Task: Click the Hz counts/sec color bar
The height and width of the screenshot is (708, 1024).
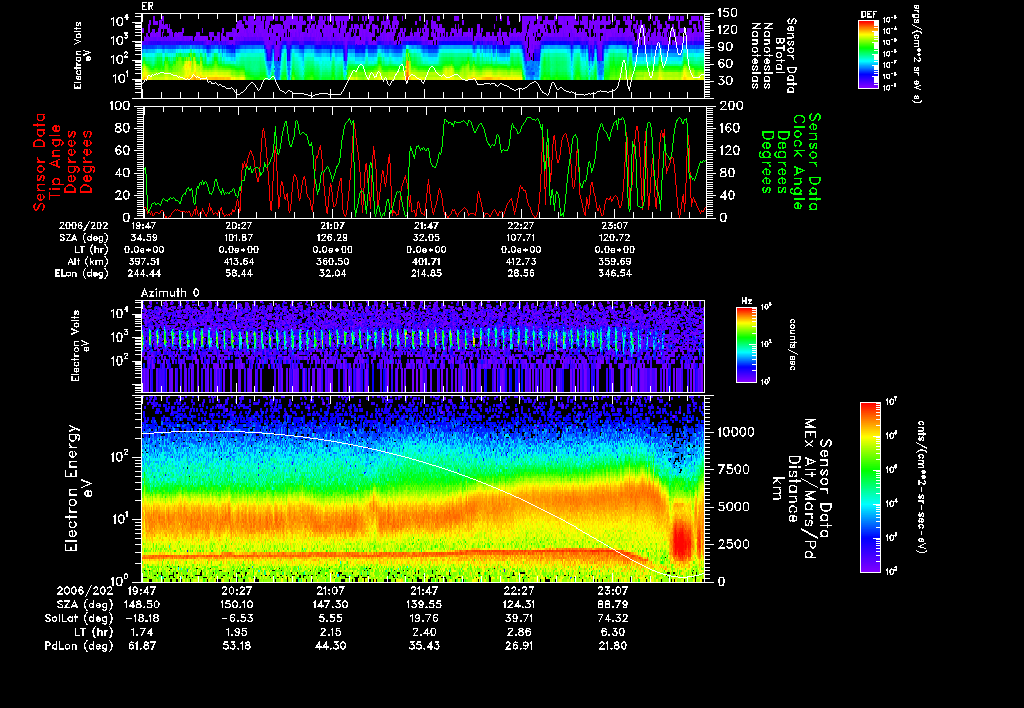Action: (746, 344)
